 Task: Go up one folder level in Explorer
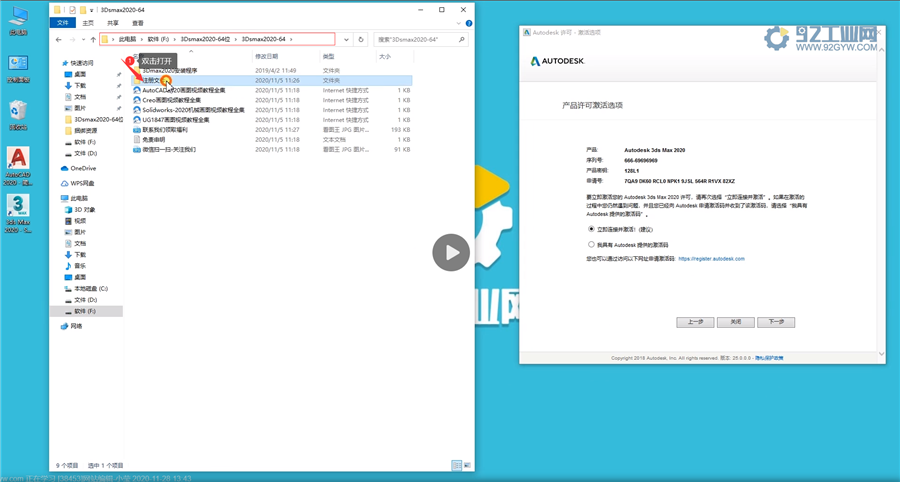tap(93, 40)
